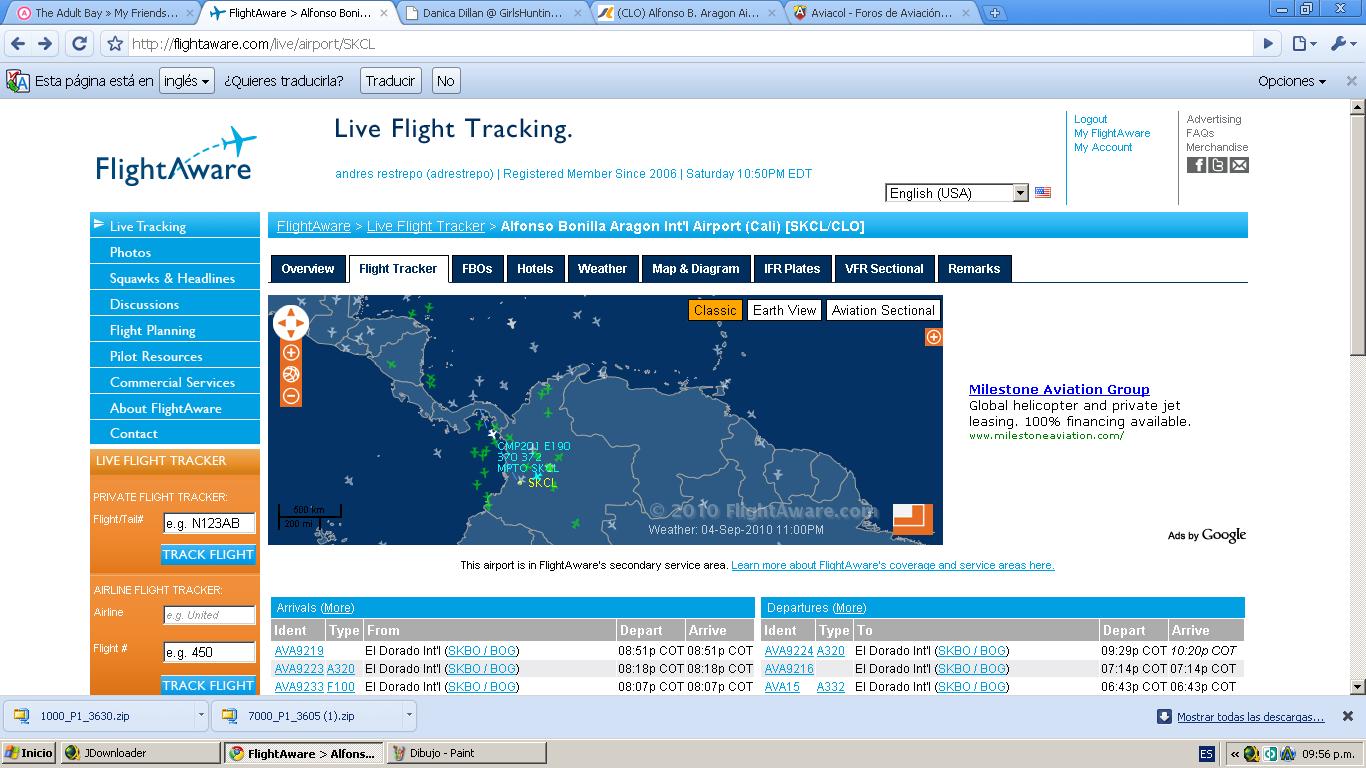
Task: Switch map to Aviation Sectional view
Action: pyautogui.click(x=883, y=310)
